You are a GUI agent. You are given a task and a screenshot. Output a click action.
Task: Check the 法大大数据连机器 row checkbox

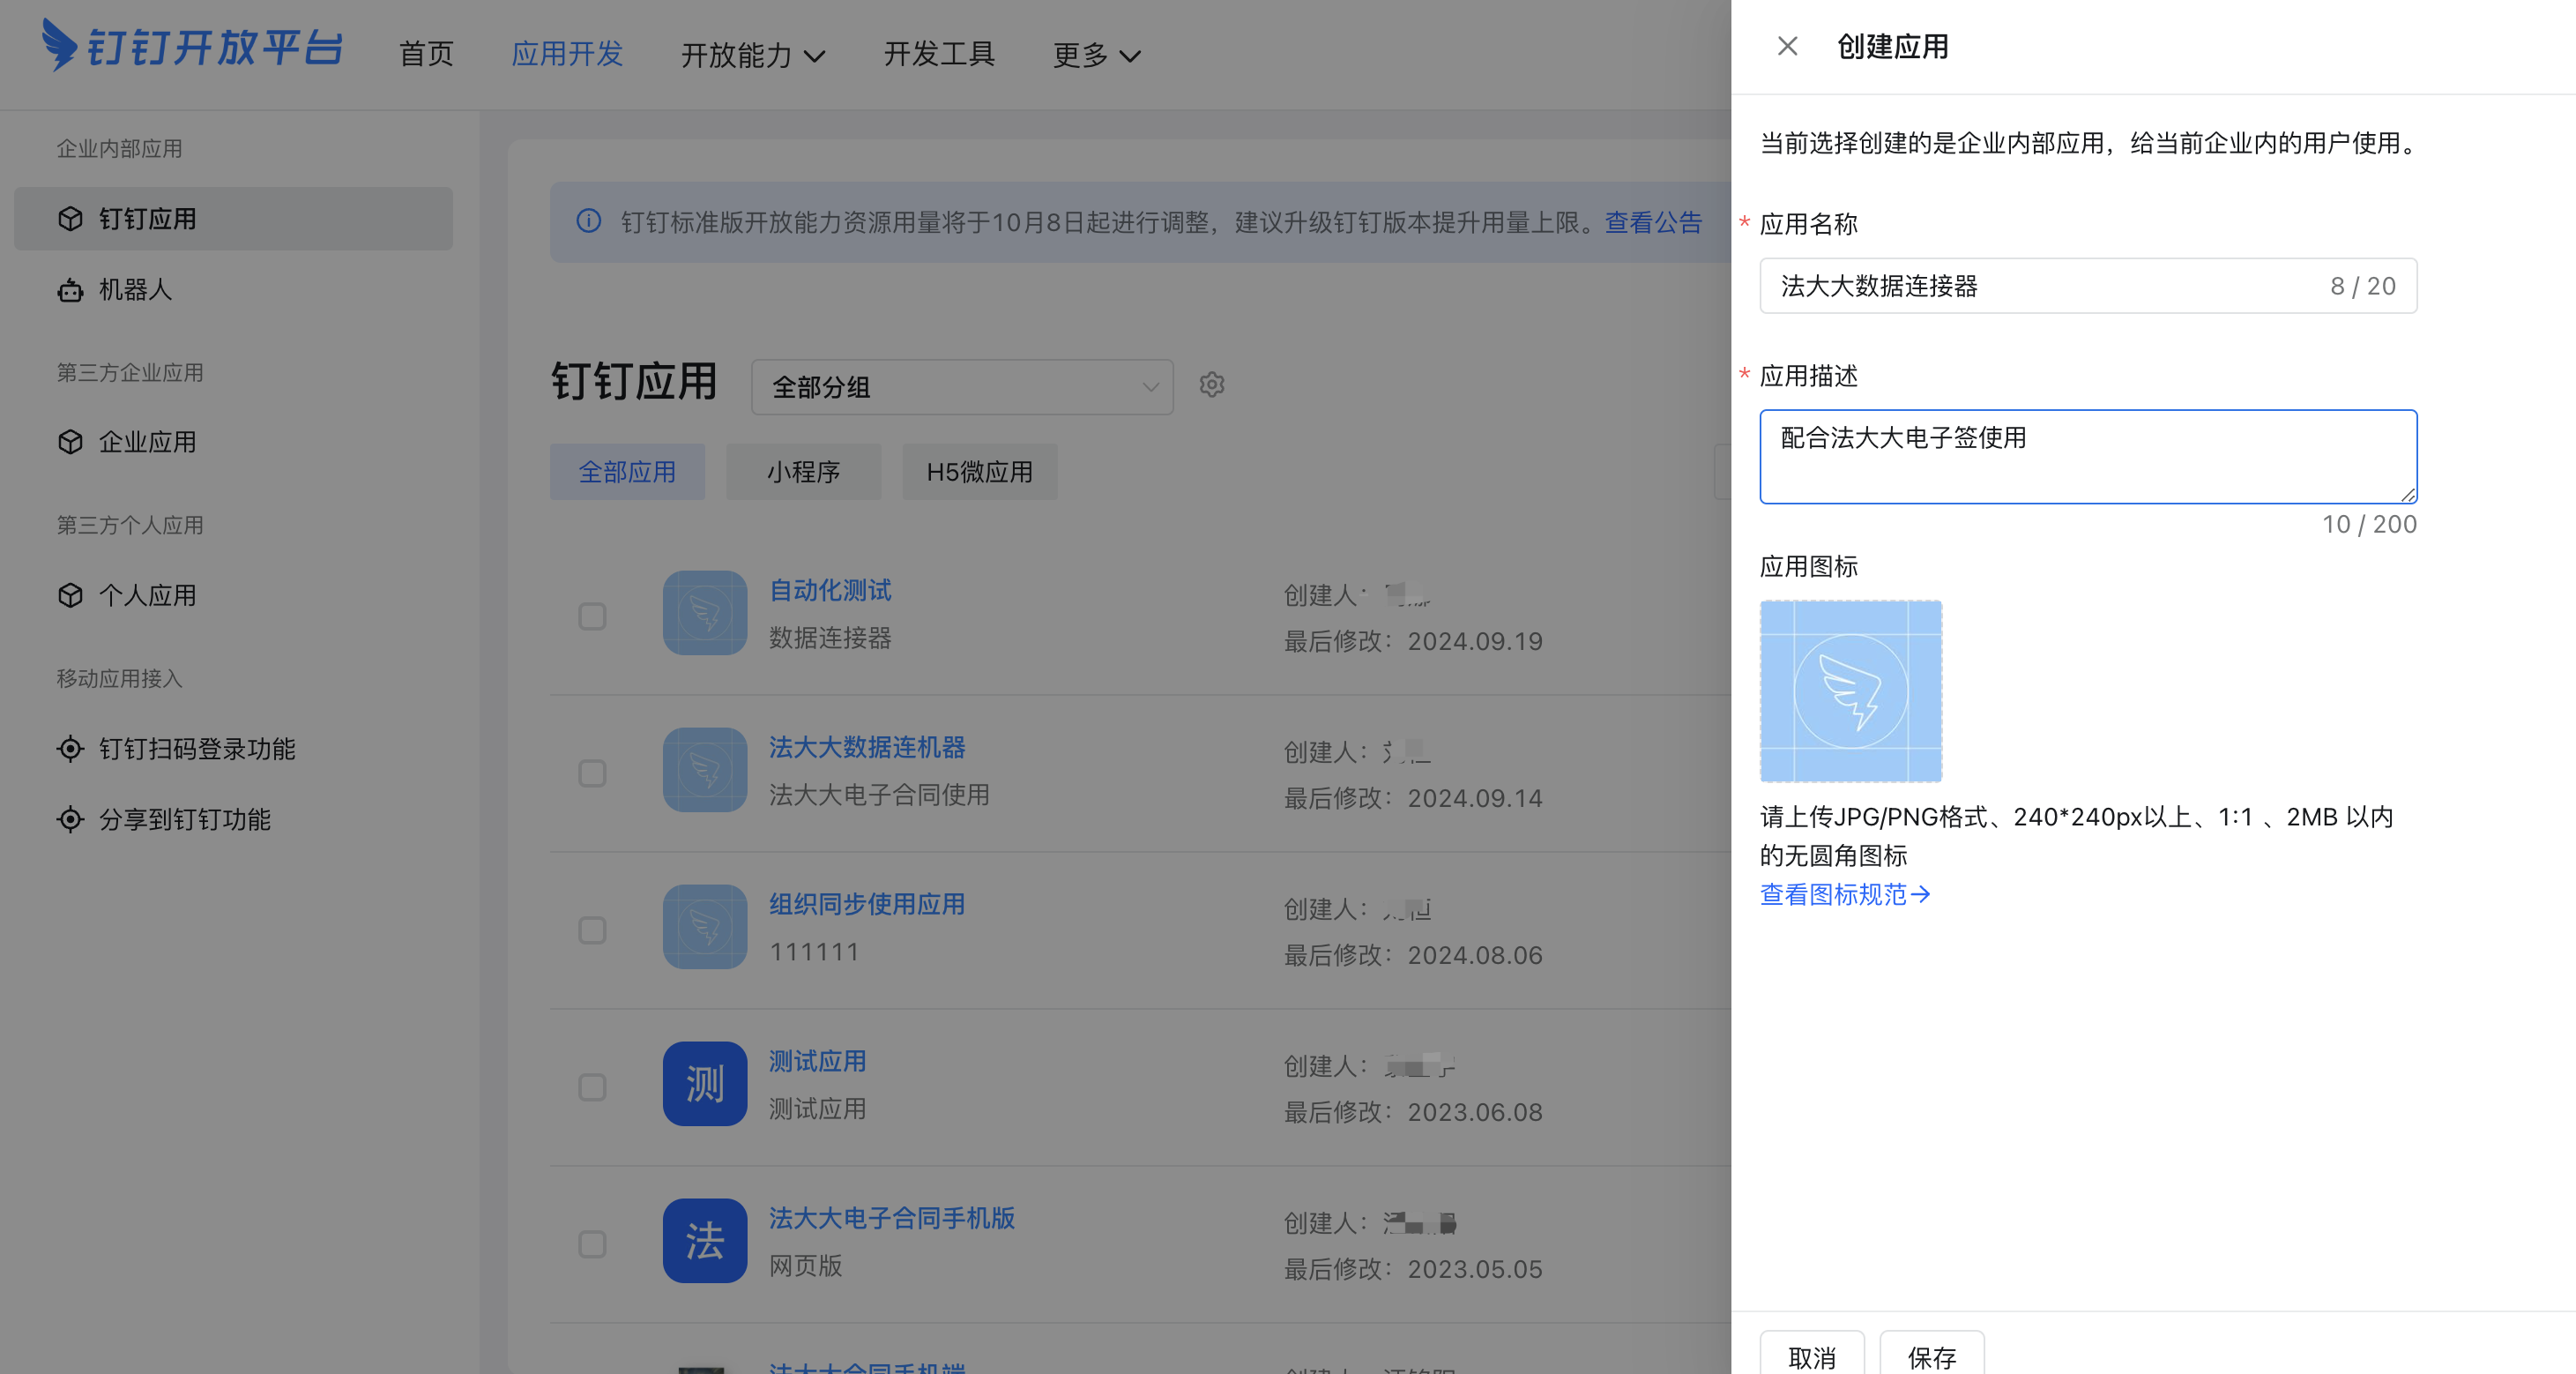593,773
